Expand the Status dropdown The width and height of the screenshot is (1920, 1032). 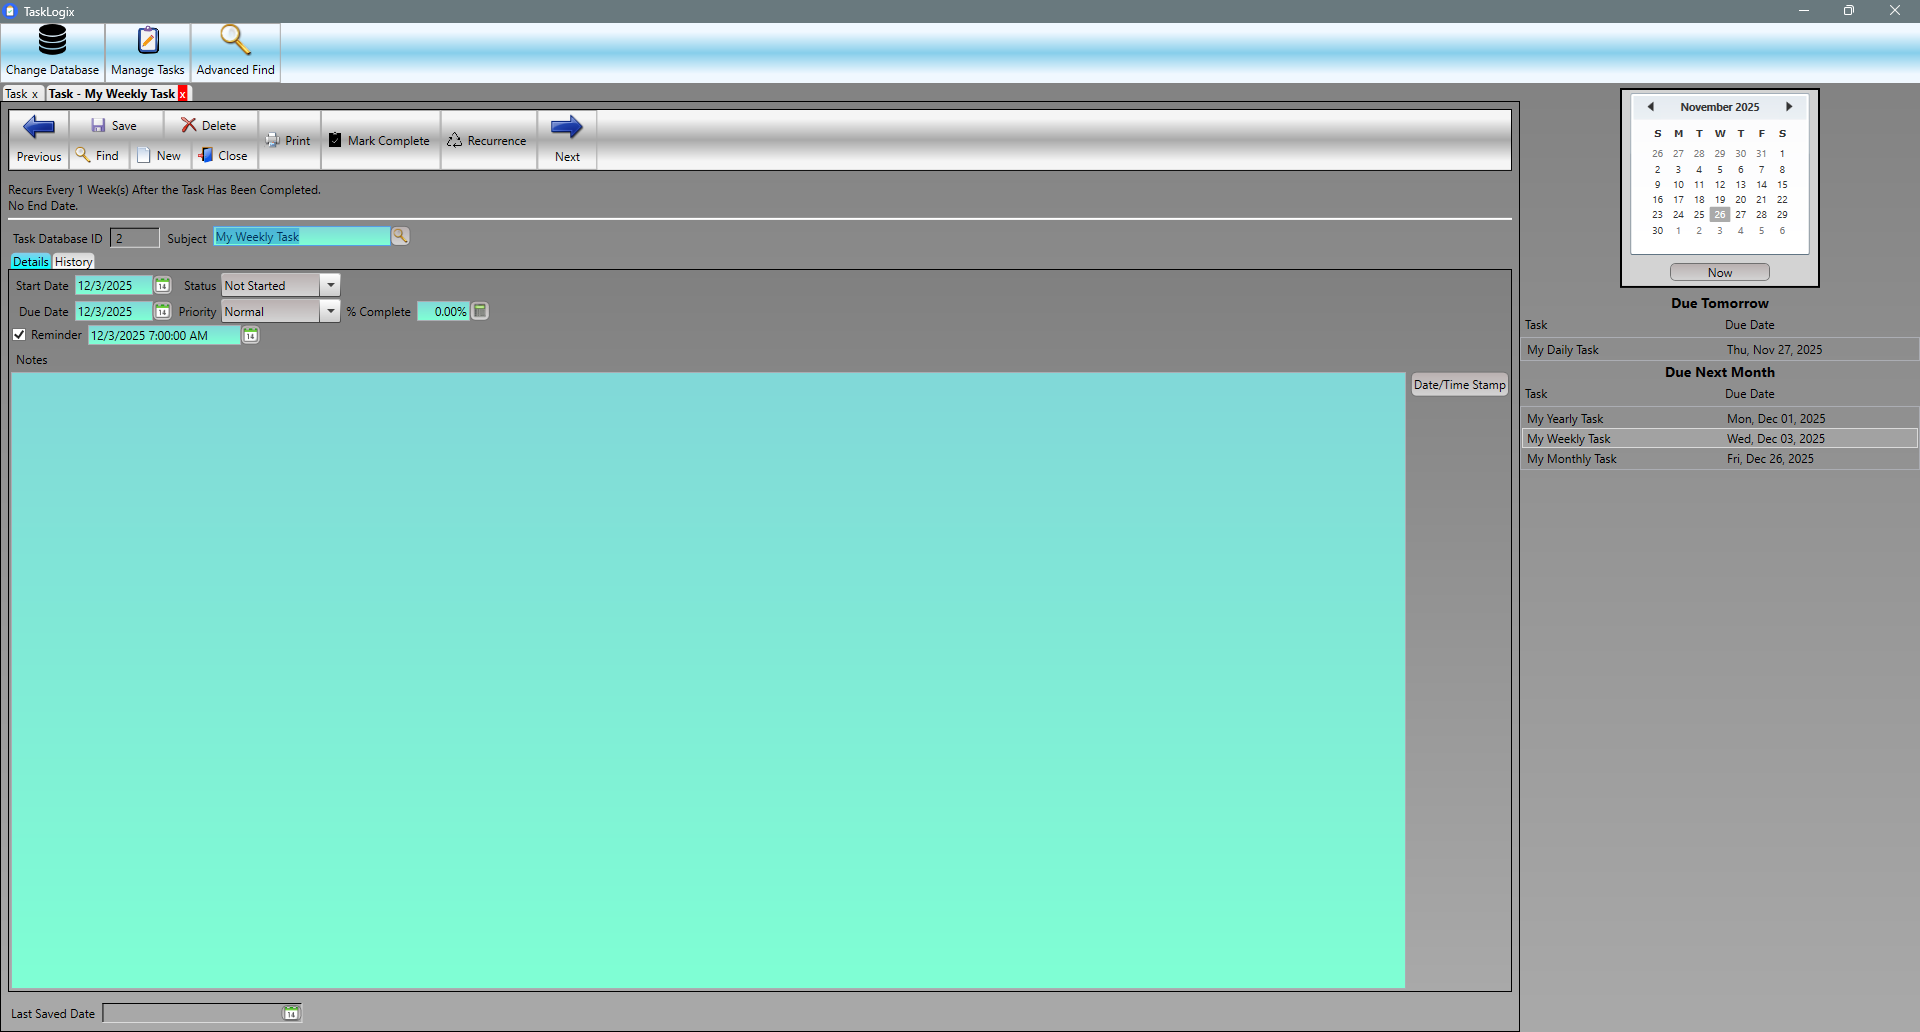[330, 286]
